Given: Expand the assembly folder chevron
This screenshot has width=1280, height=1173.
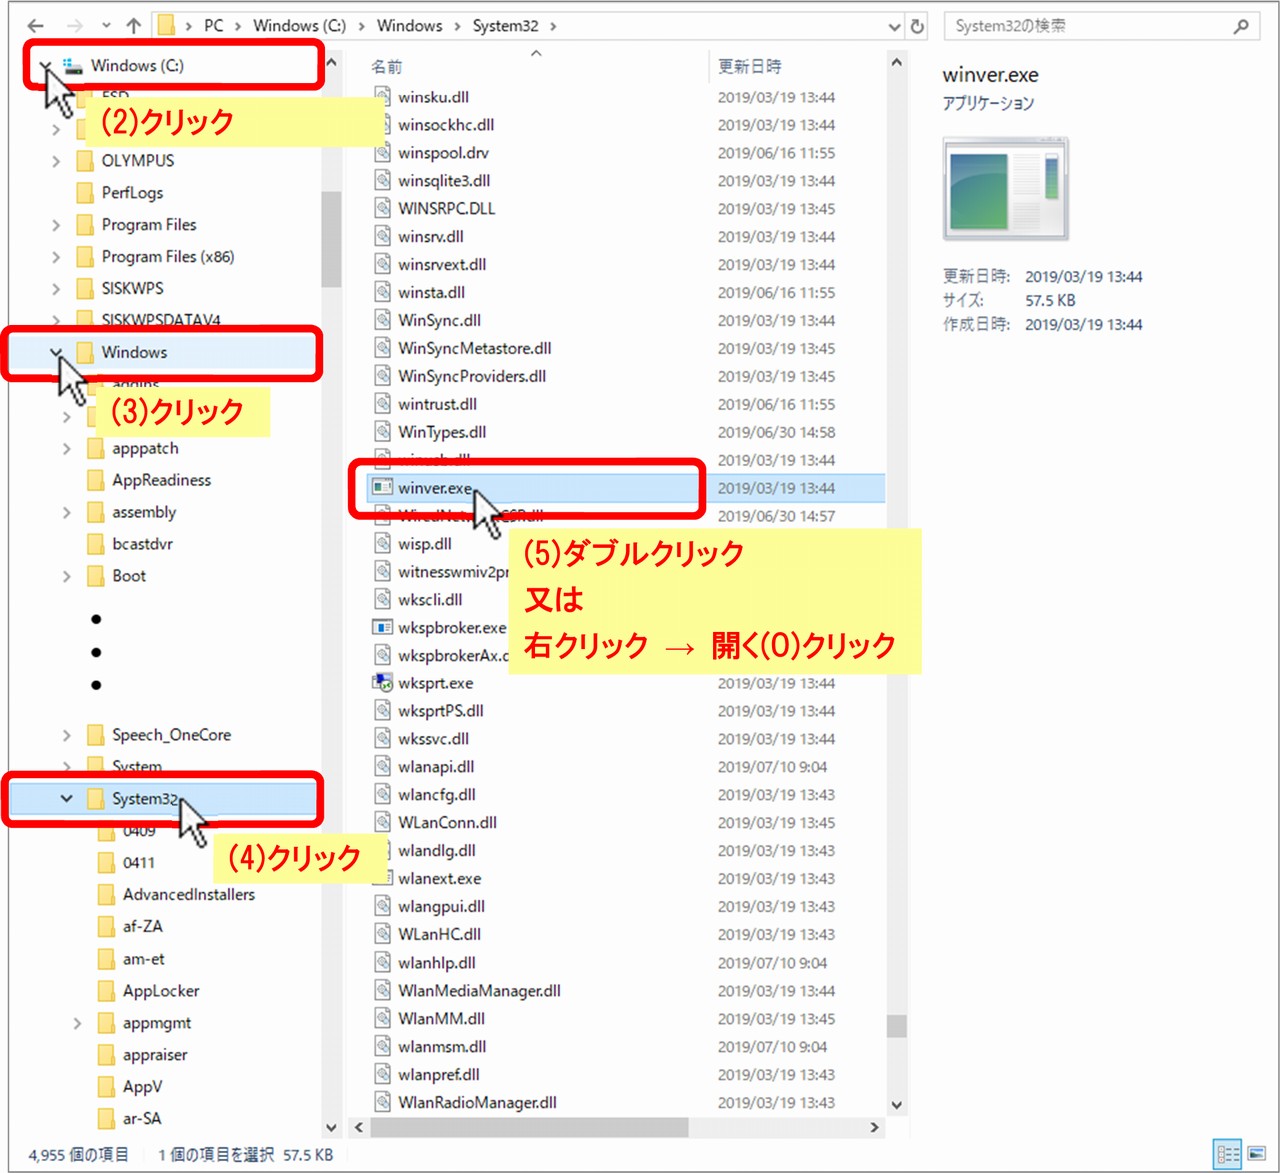Looking at the screenshot, I should click(x=67, y=513).
